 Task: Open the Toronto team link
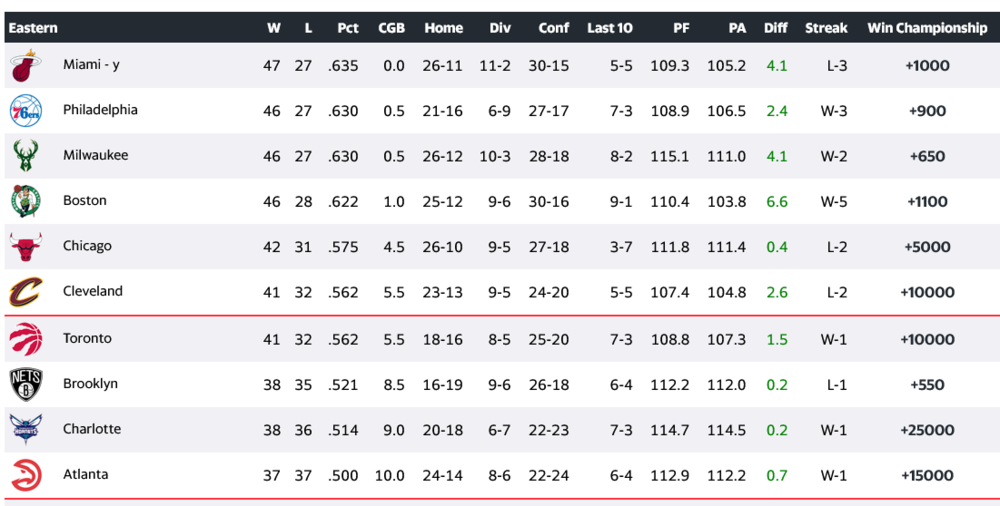pyautogui.click(x=87, y=338)
